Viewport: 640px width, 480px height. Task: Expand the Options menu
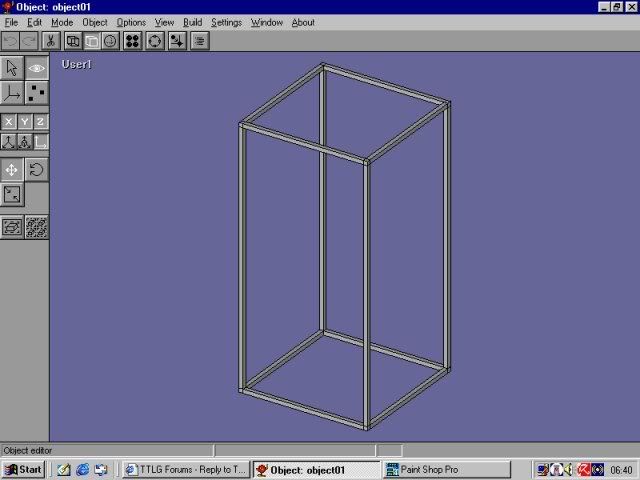click(131, 22)
